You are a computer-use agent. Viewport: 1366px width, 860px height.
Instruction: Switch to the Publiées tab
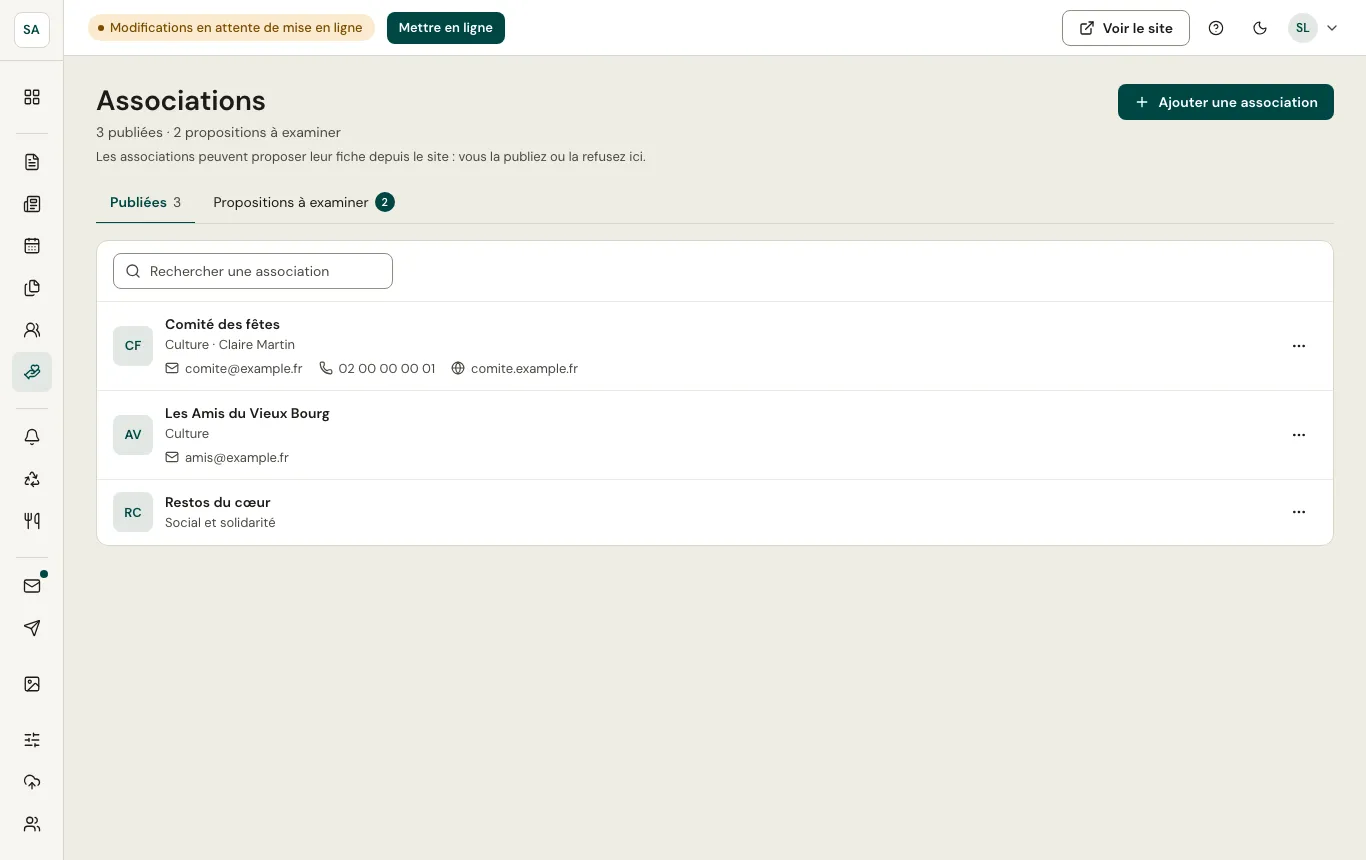[x=145, y=202]
